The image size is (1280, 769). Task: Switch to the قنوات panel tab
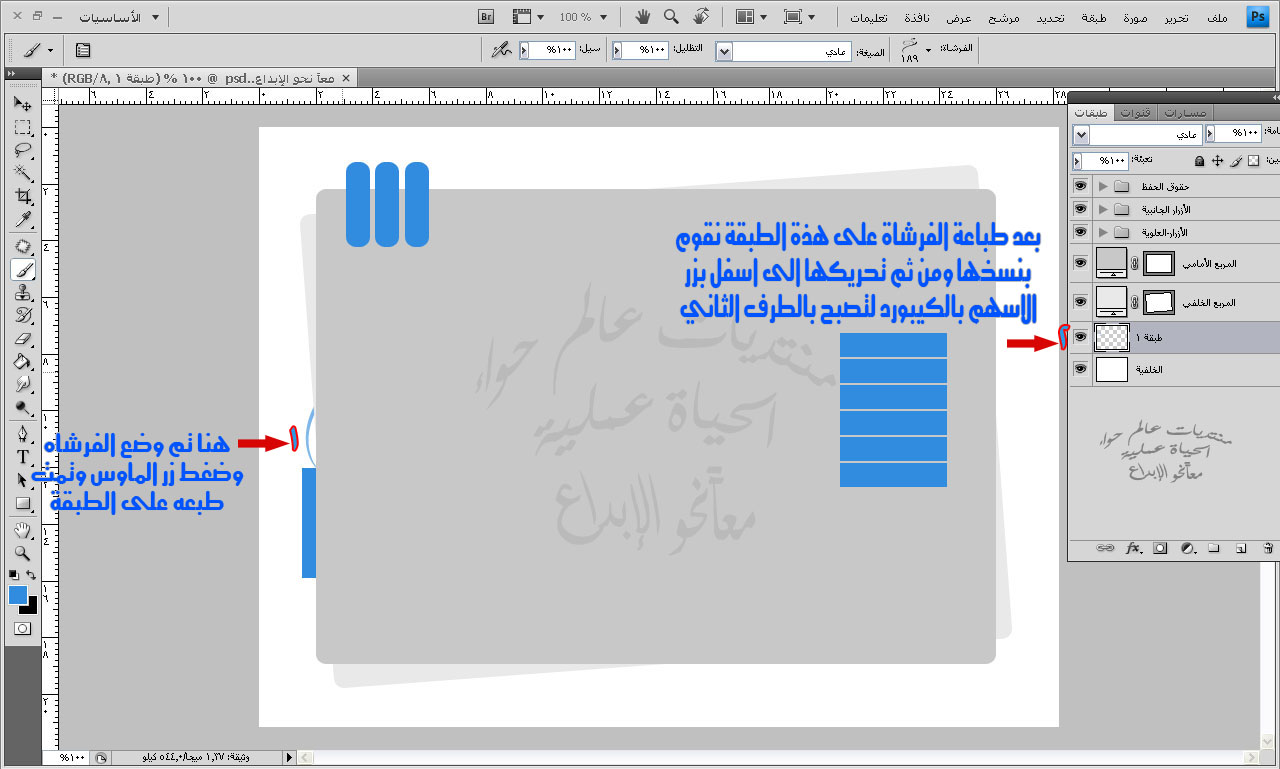click(1134, 113)
